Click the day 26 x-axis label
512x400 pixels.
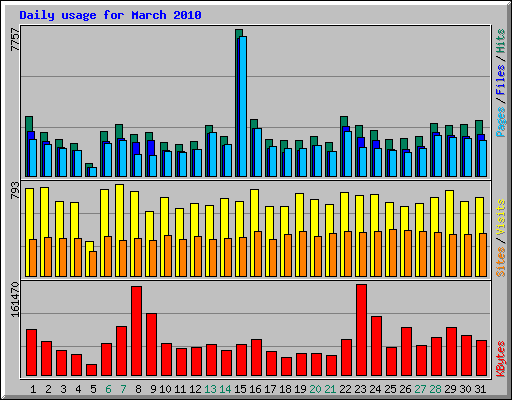point(405,389)
